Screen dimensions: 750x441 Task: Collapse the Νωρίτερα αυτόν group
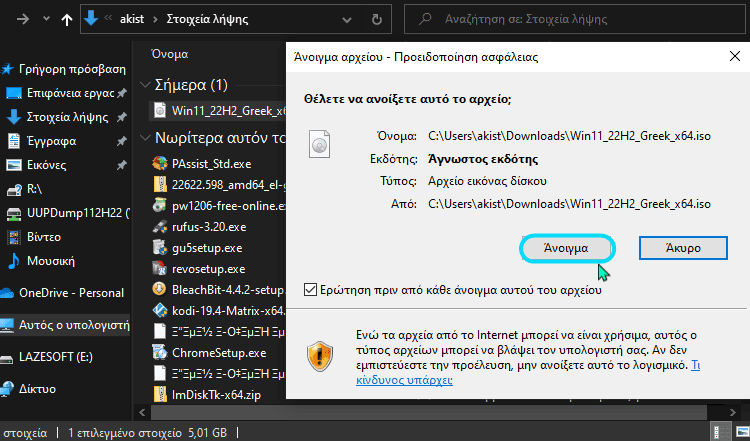click(x=145, y=138)
